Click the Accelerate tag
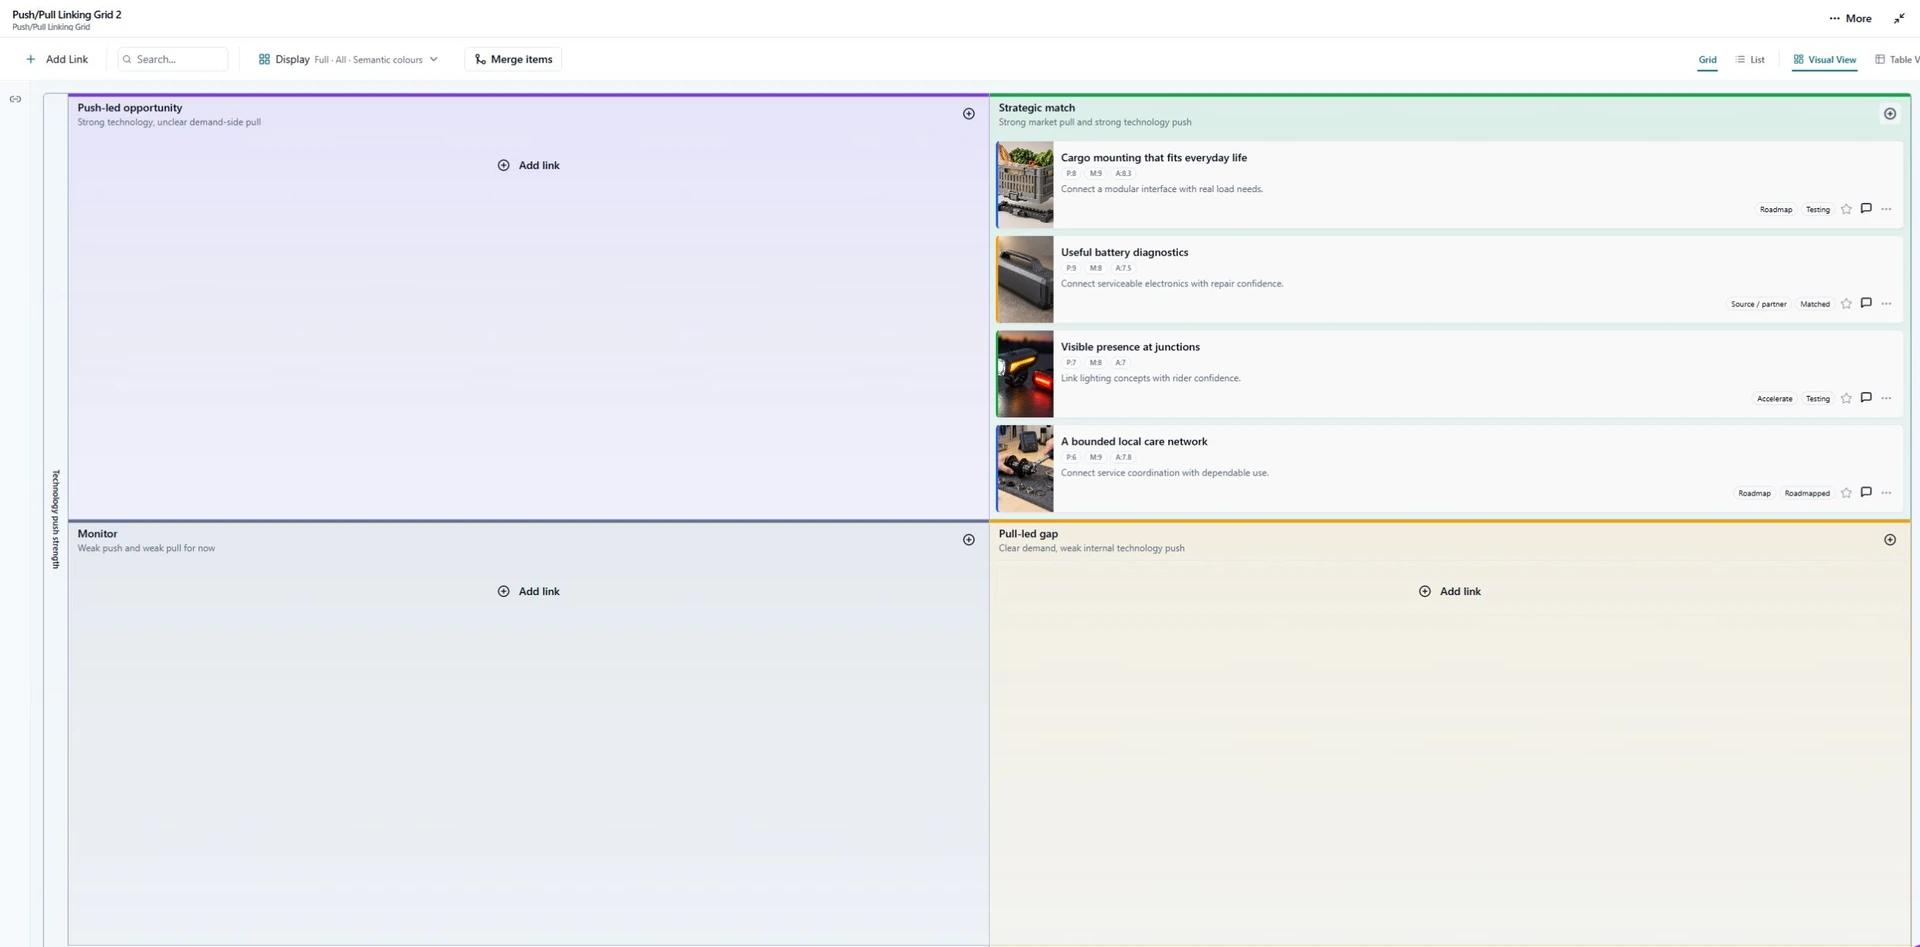The image size is (1920, 947). click(x=1775, y=399)
